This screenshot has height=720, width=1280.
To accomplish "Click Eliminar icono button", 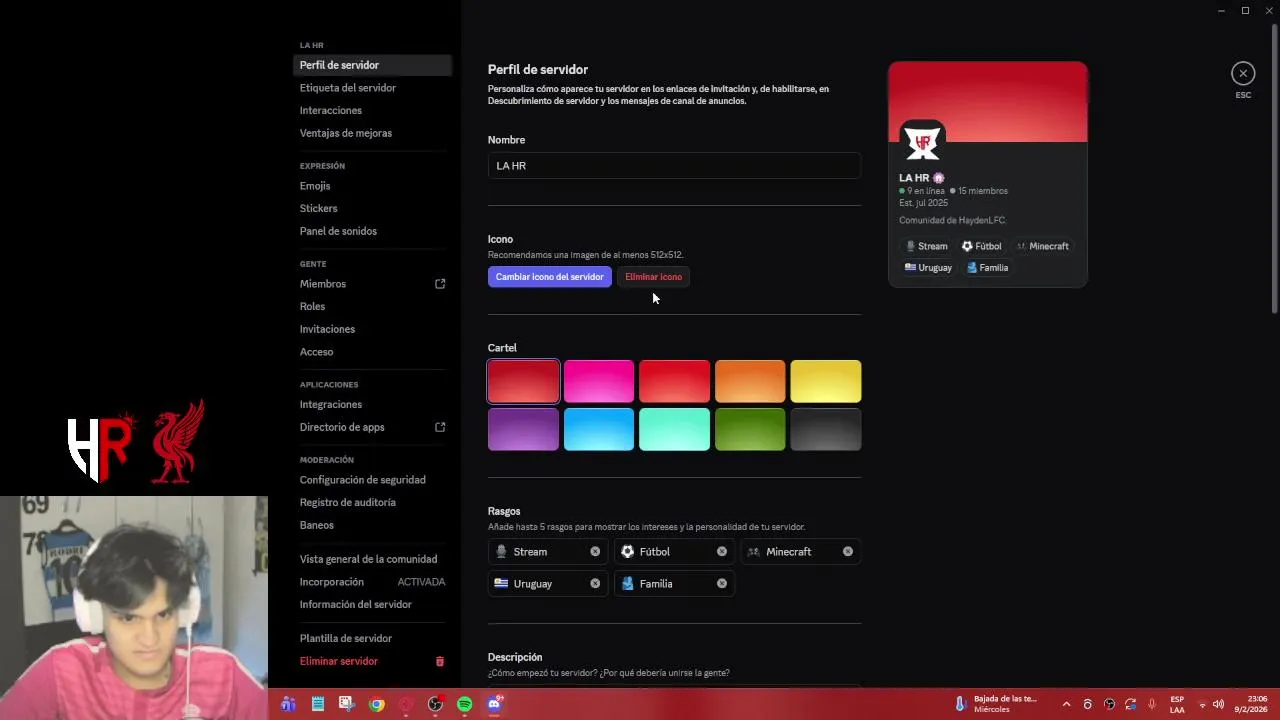I will coord(653,277).
